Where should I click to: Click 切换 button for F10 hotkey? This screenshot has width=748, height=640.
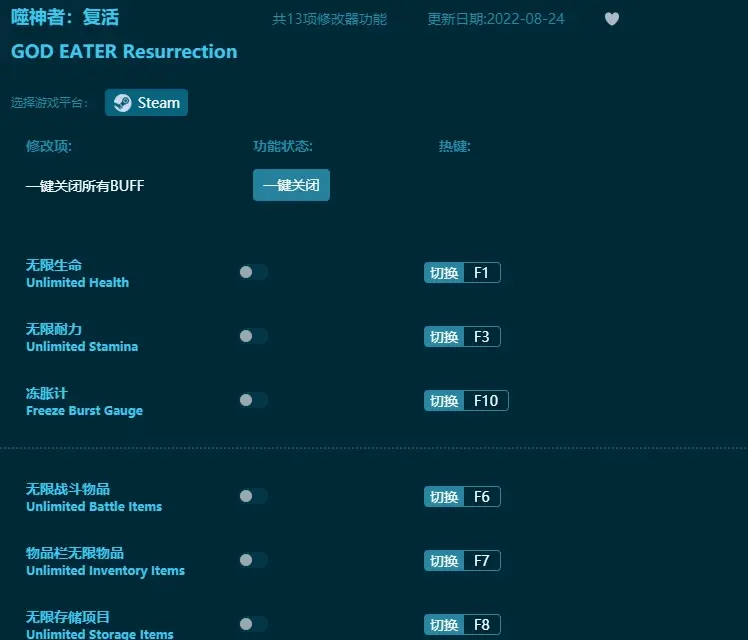click(444, 401)
